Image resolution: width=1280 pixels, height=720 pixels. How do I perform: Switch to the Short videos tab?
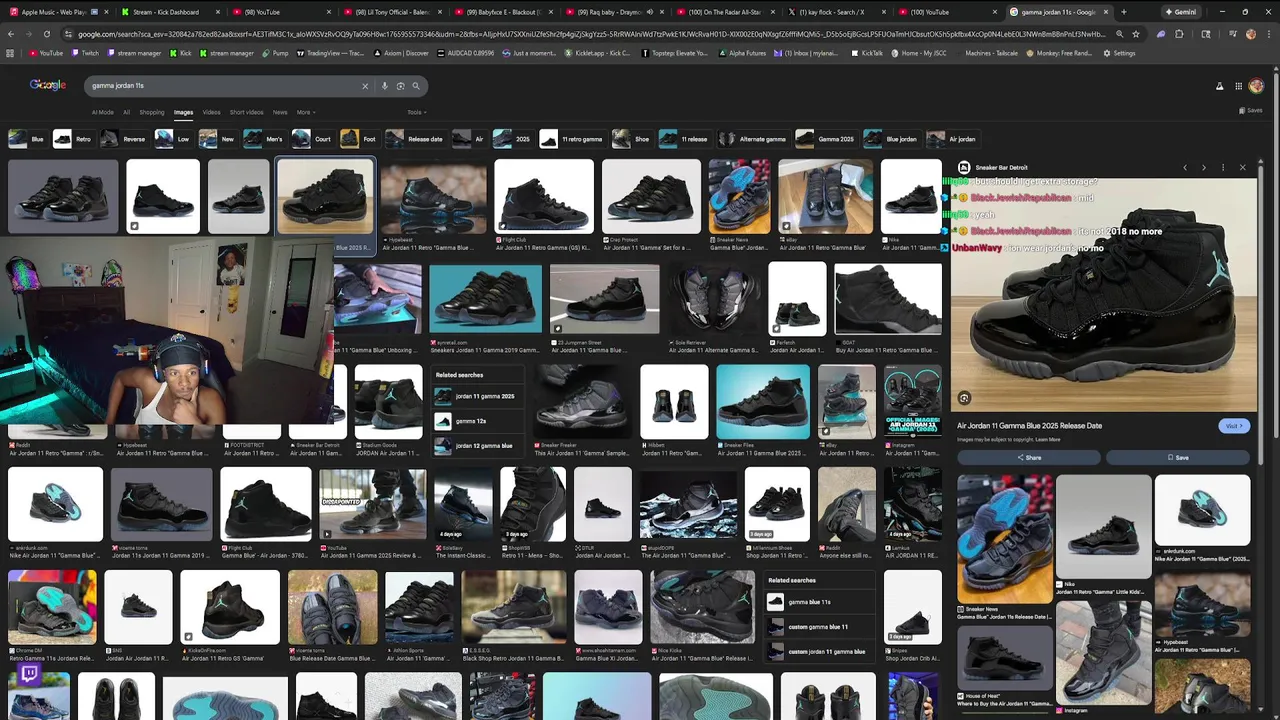247,112
